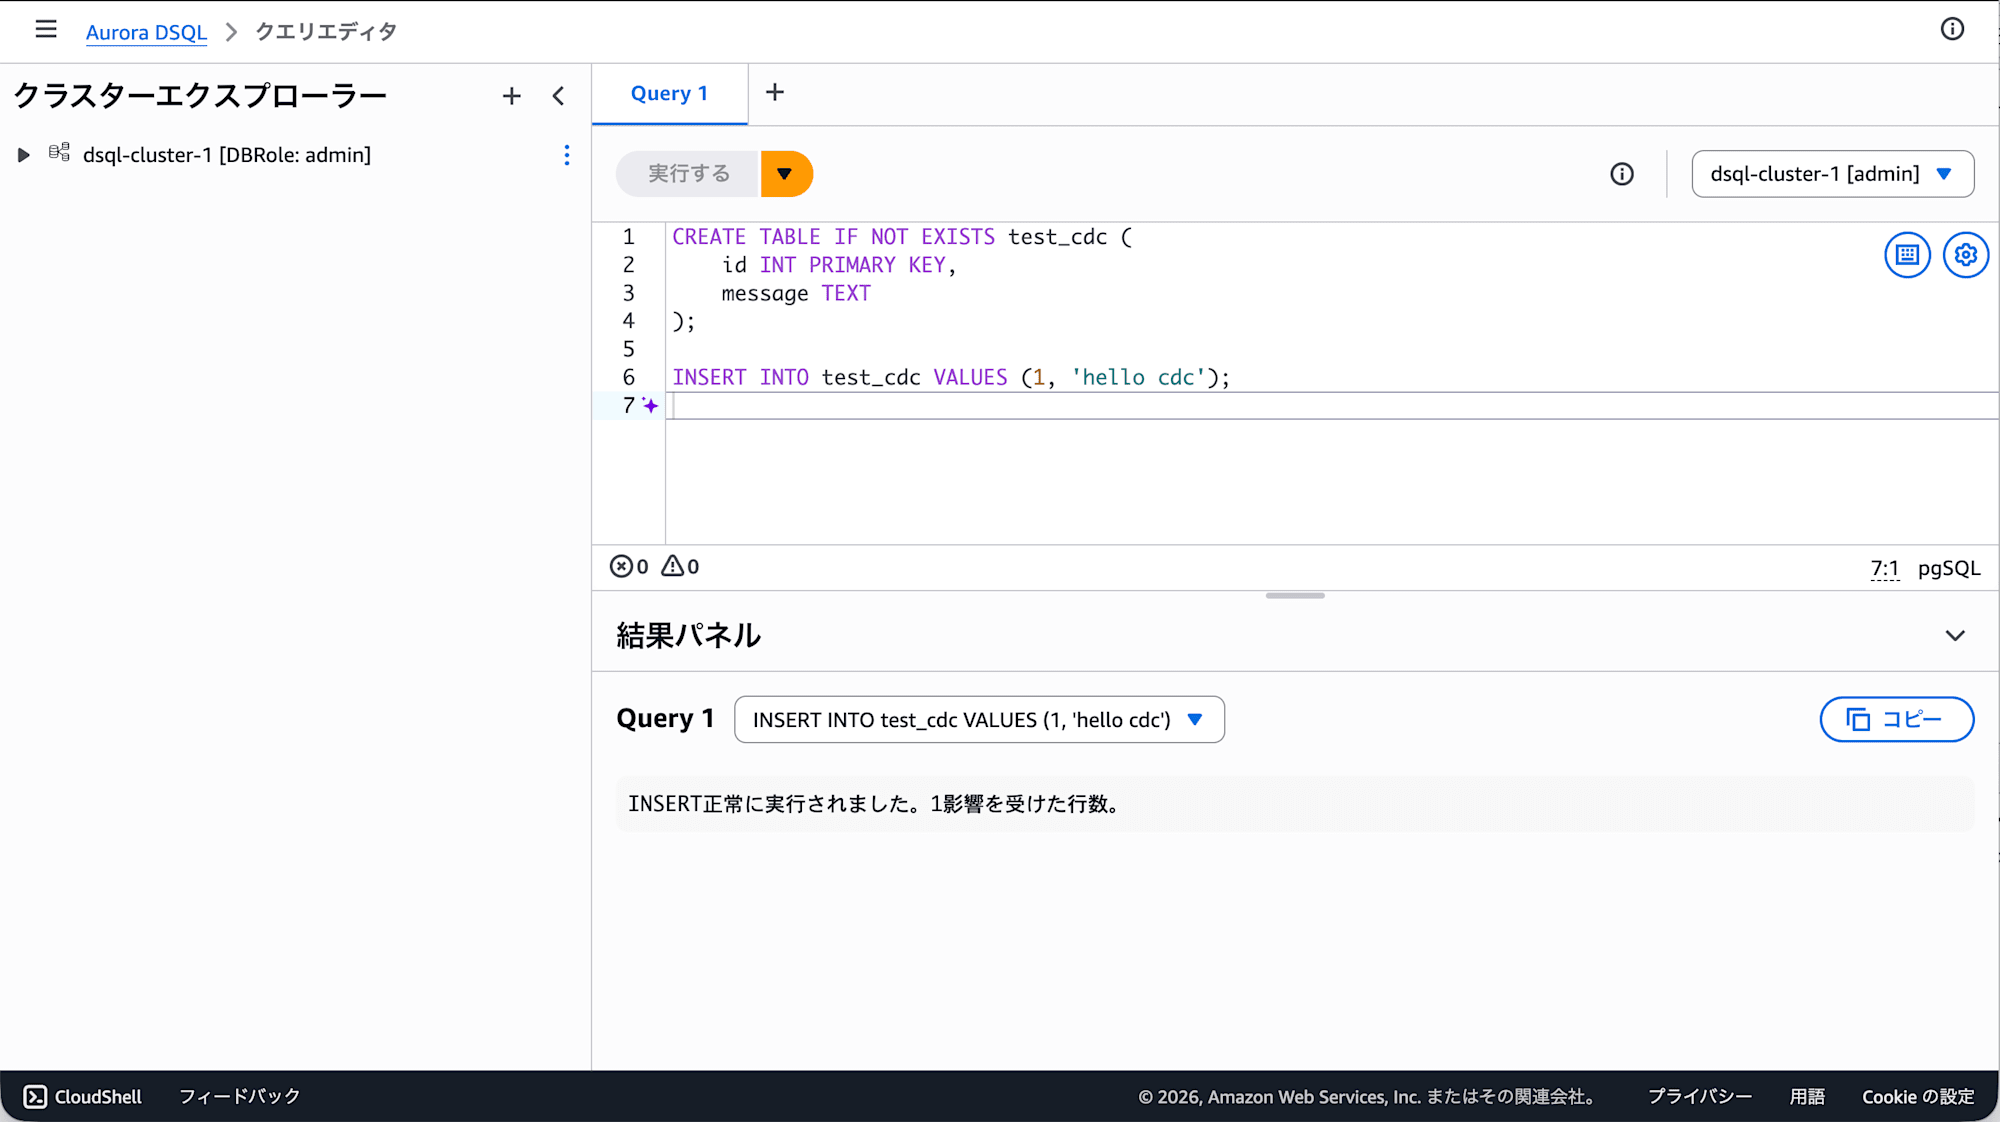Click the 結果パネル heading

click(x=689, y=636)
